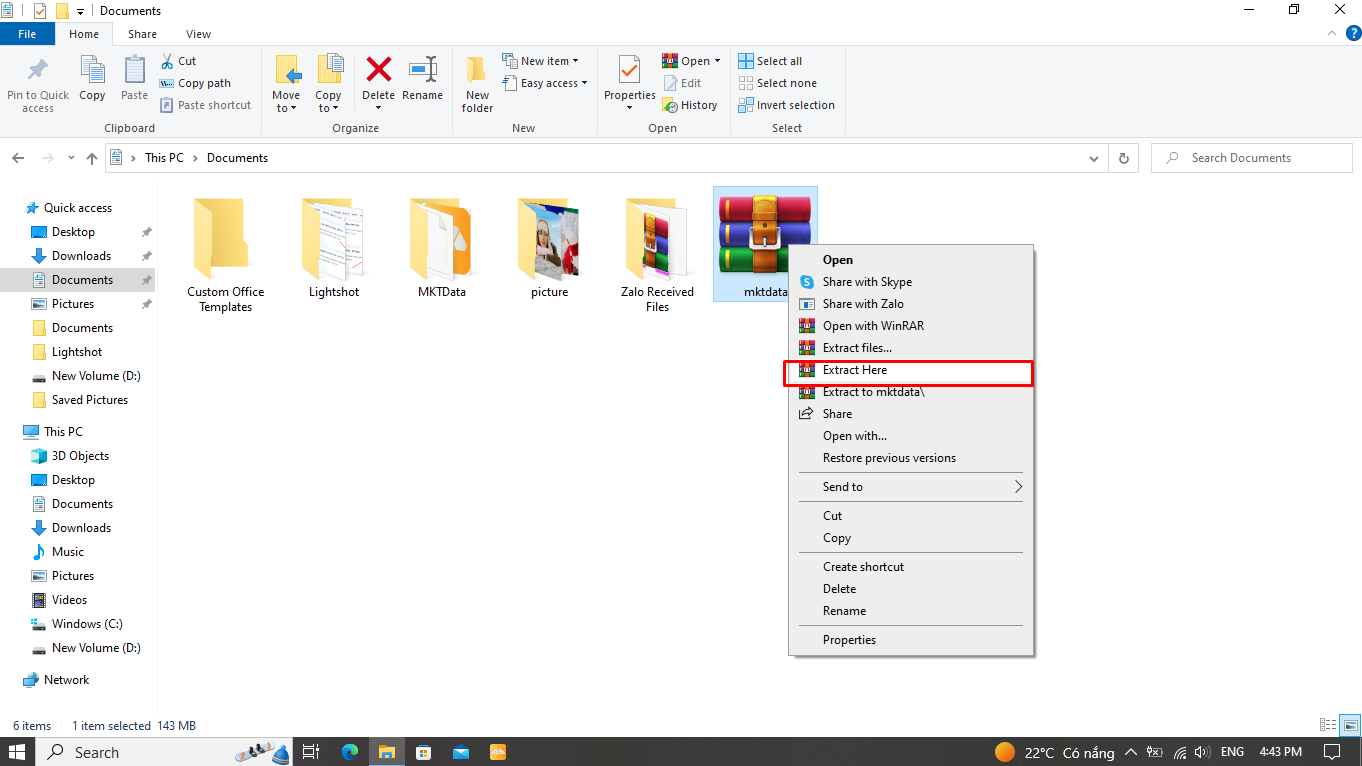Click the red Delete icon in ribbon
Screen dimensions: 1362x766
click(x=378, y=71)
